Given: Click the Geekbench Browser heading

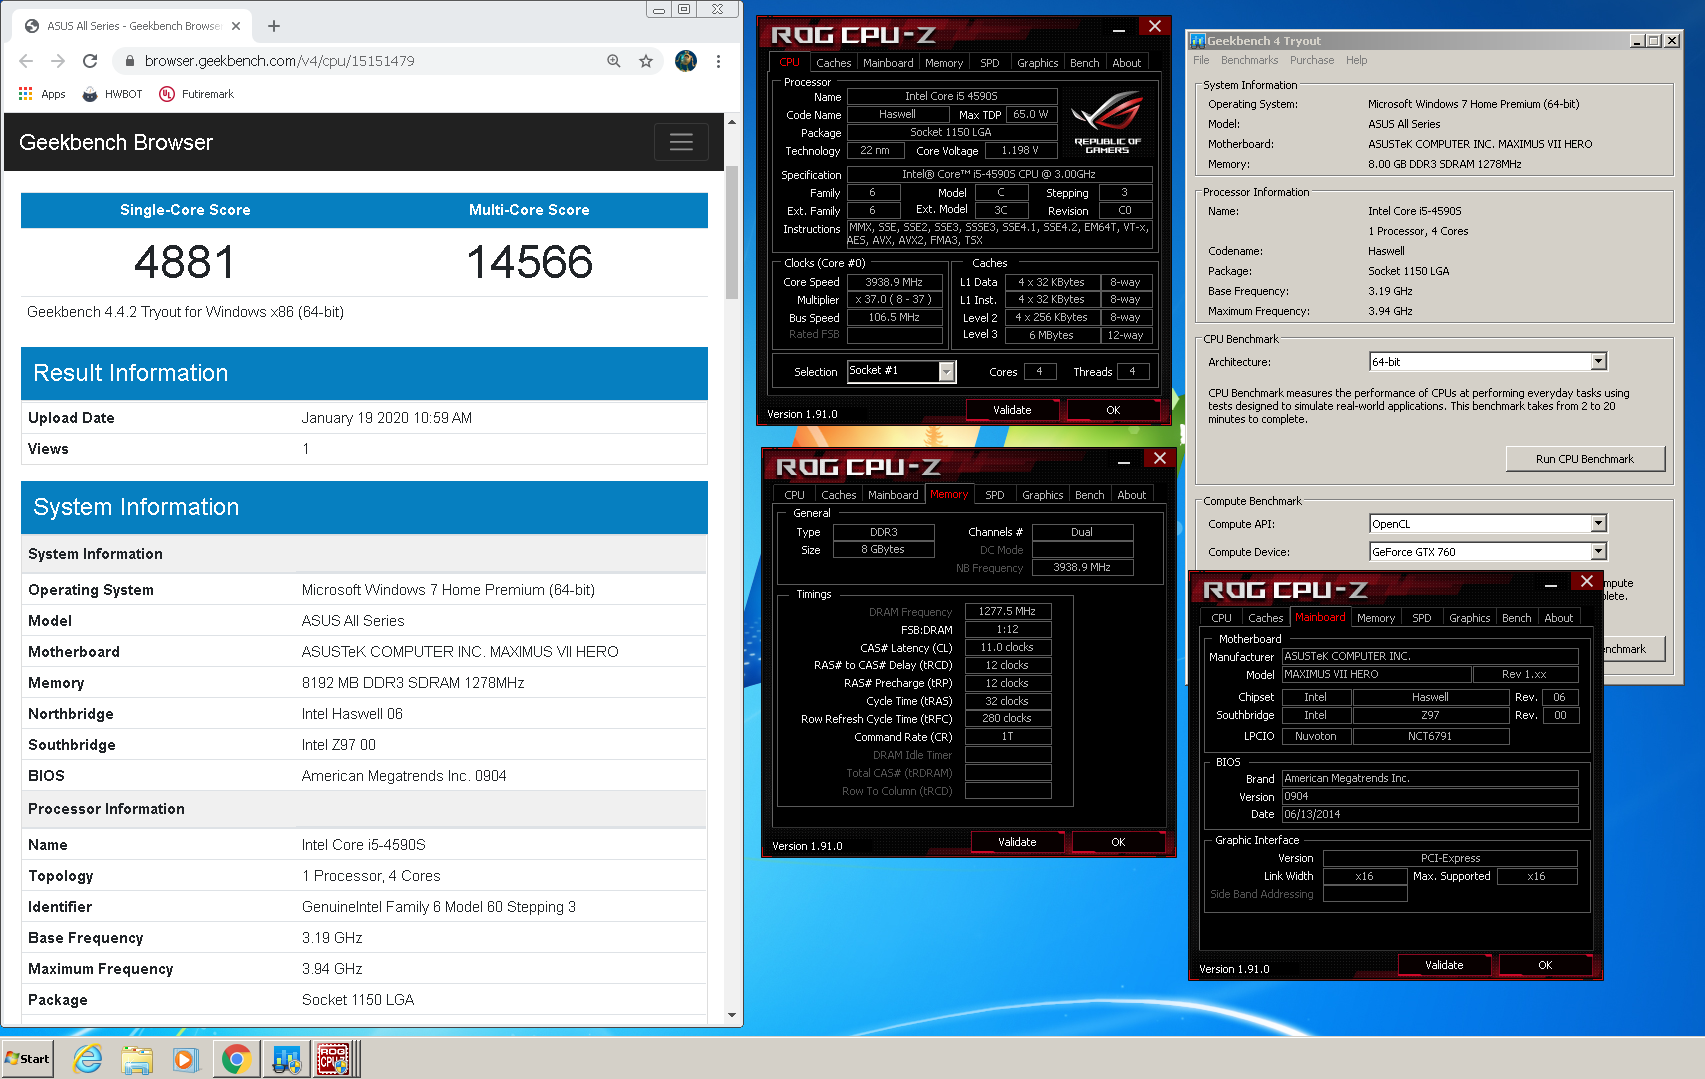Looking at the screenshot, I should (x=116, y=142).
